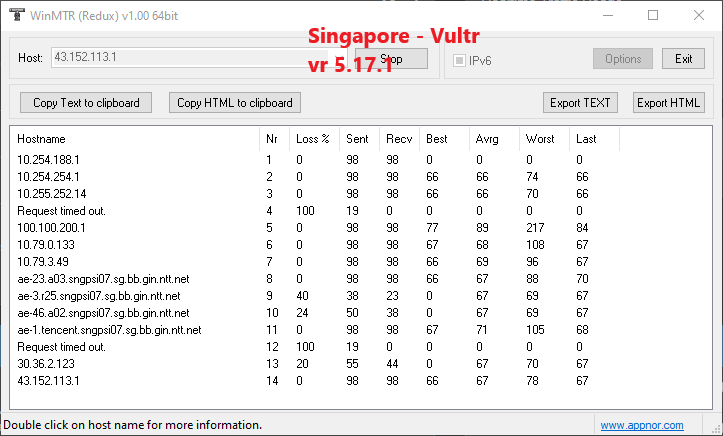The height and width of the screenshot is (436, 723).
Task: Click the Avrg column header
Action: coord(494,139)
